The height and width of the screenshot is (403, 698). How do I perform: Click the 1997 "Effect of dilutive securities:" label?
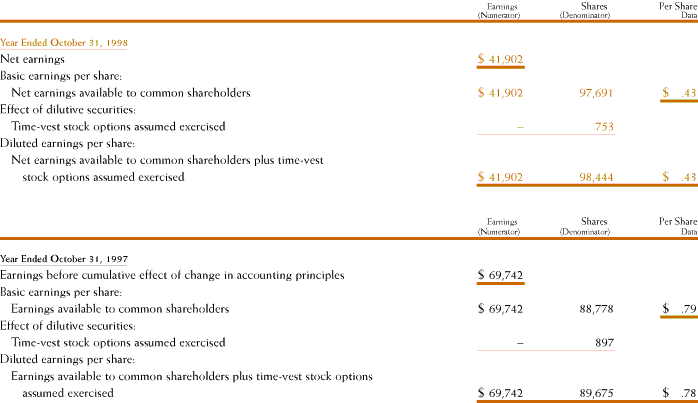point(62,326)
